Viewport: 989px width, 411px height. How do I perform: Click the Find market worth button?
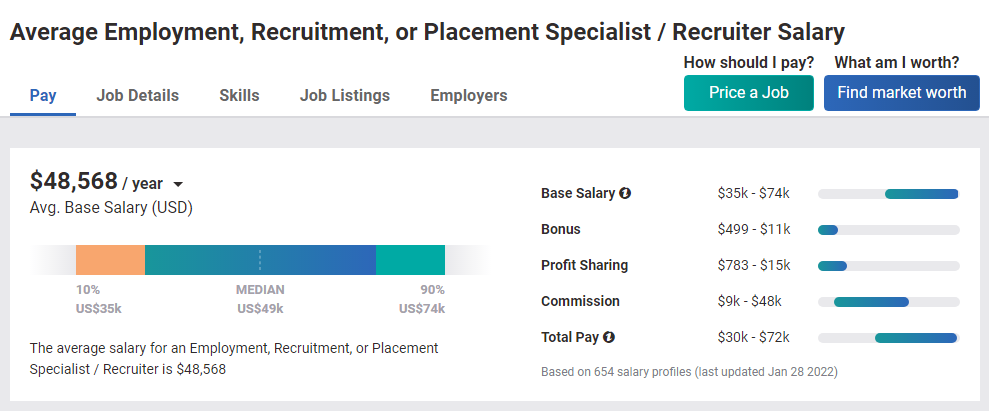click(901, 93)
